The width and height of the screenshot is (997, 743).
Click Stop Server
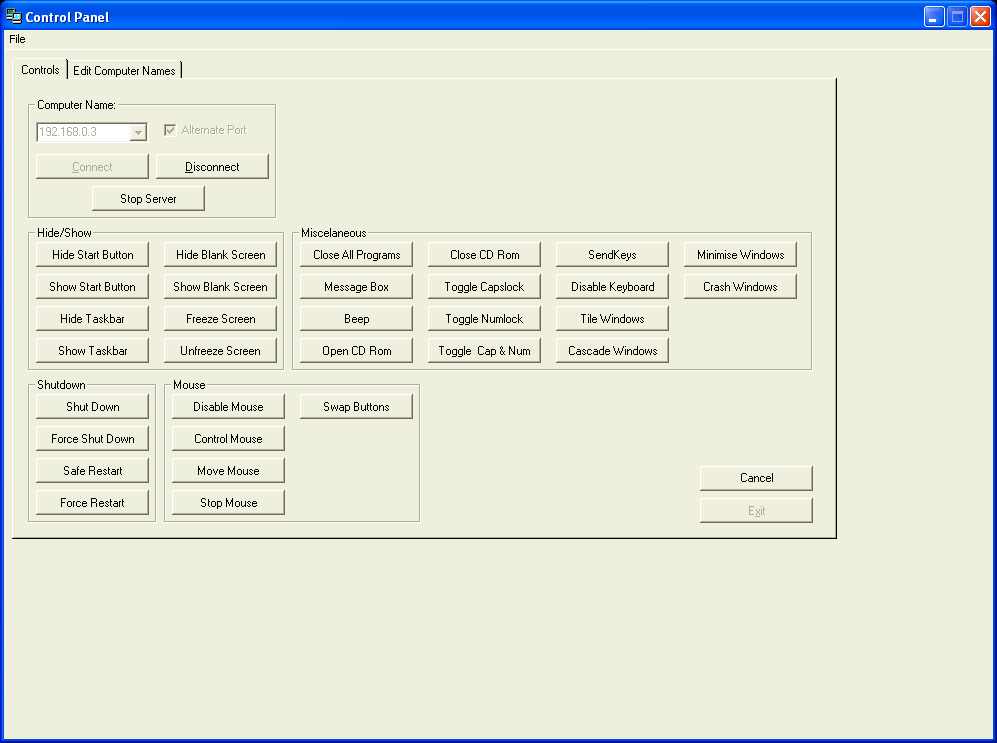(148, 198)
